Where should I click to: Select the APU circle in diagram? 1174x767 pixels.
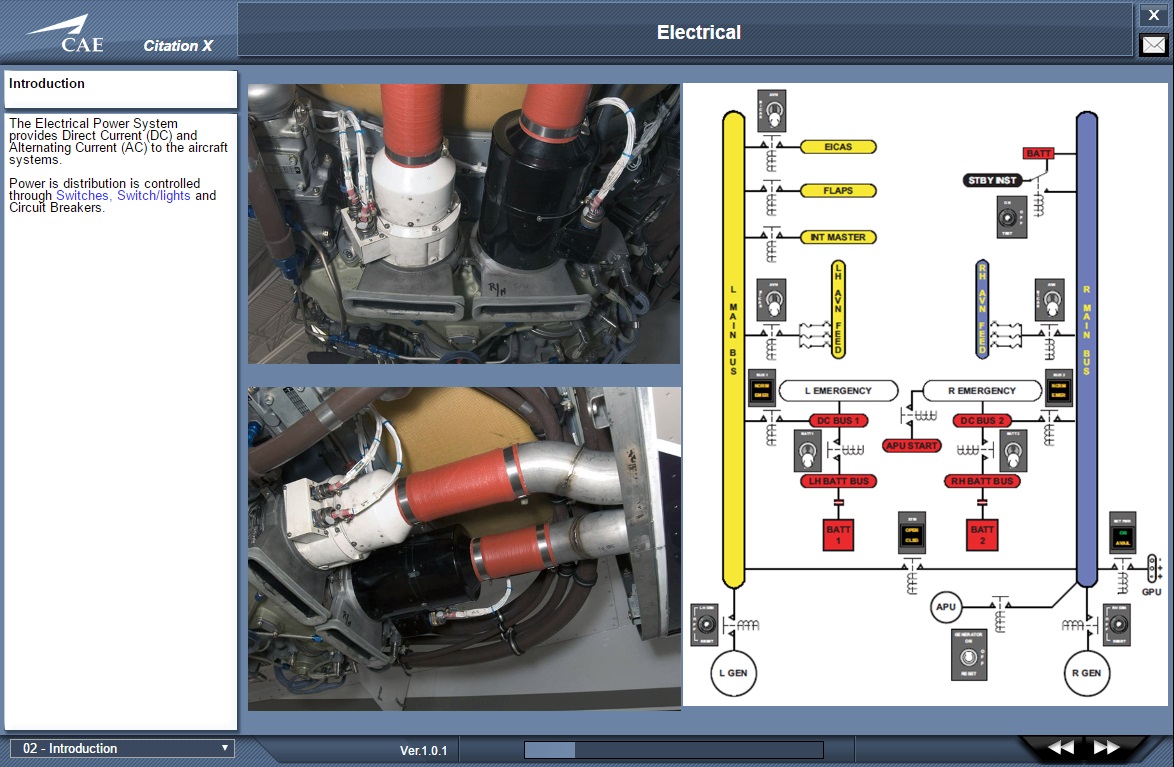click(945, 607)
